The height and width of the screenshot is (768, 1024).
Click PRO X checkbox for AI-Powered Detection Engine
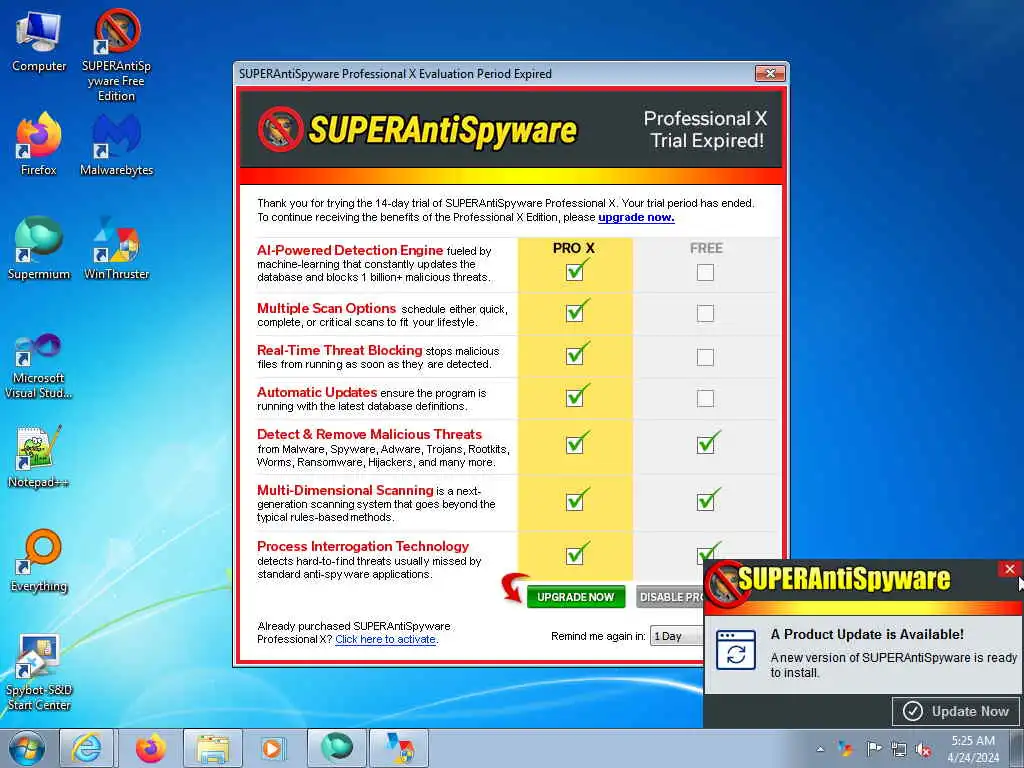[575, 271]
